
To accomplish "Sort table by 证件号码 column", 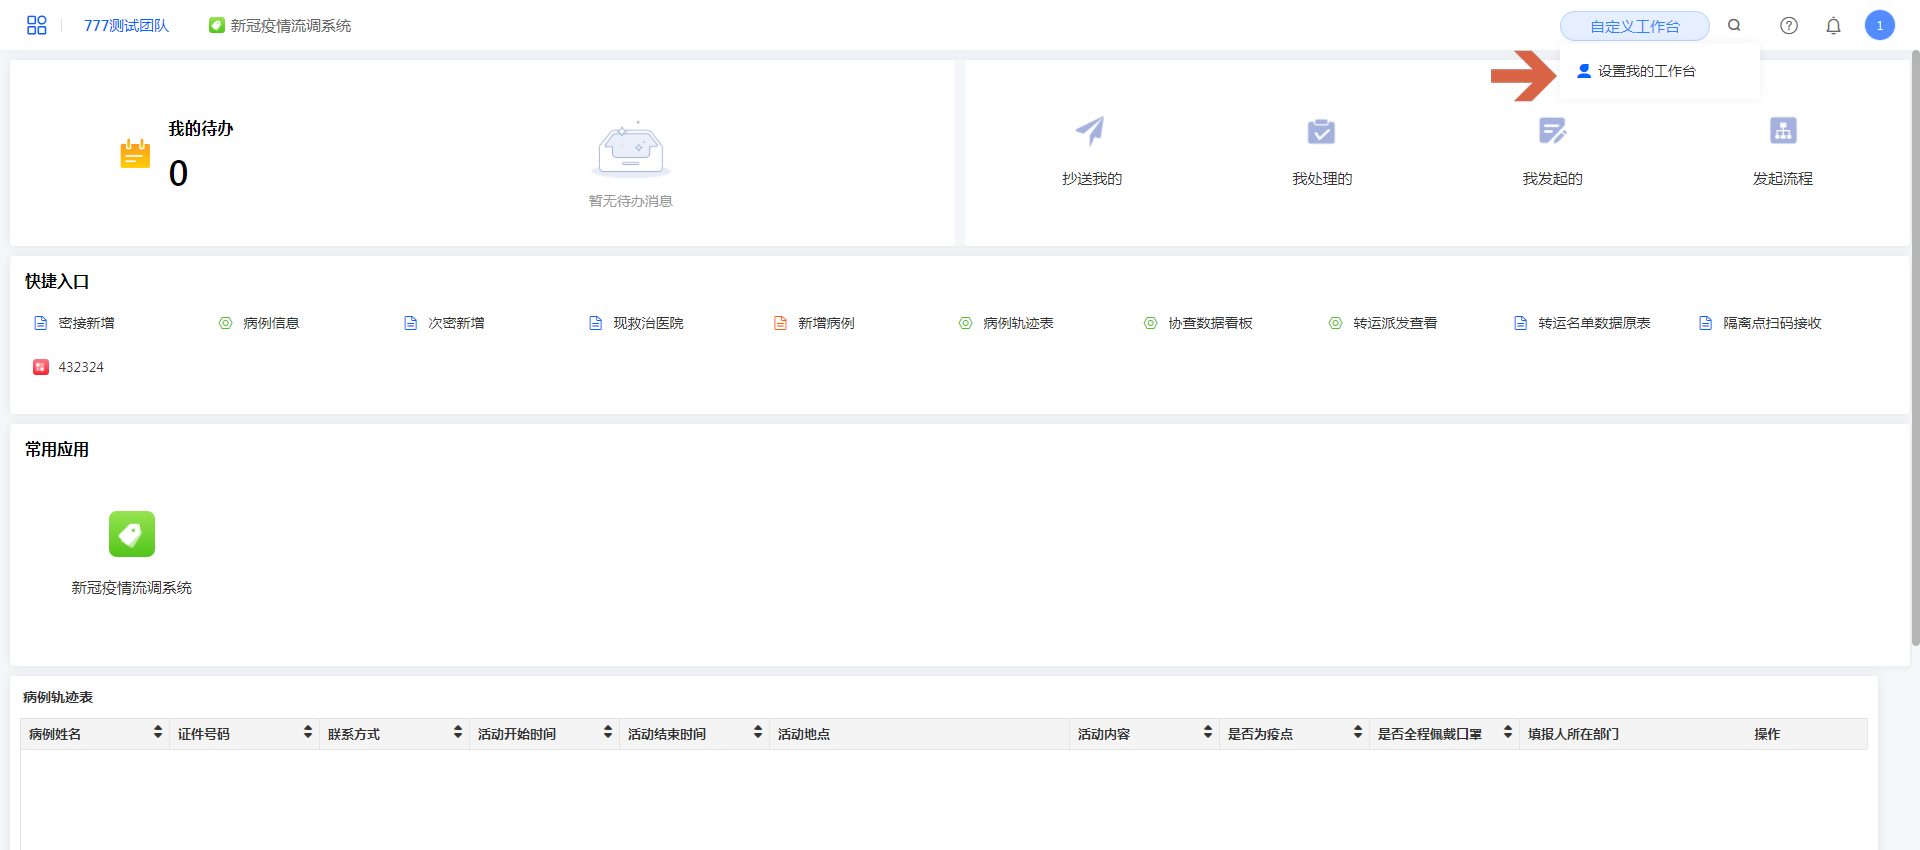I will 308,733.
